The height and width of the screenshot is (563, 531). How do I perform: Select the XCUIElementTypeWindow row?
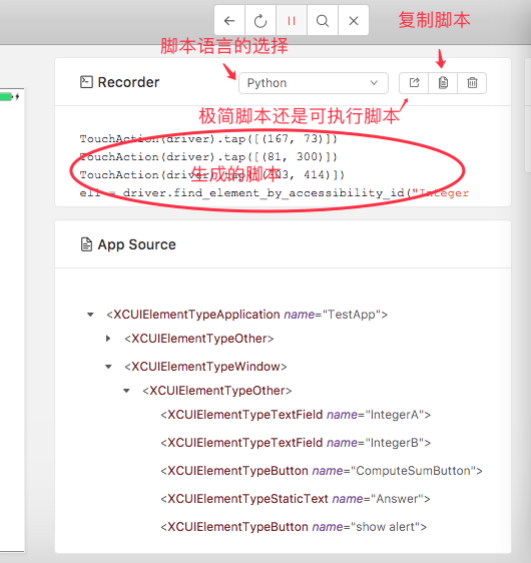coord(206,367)
